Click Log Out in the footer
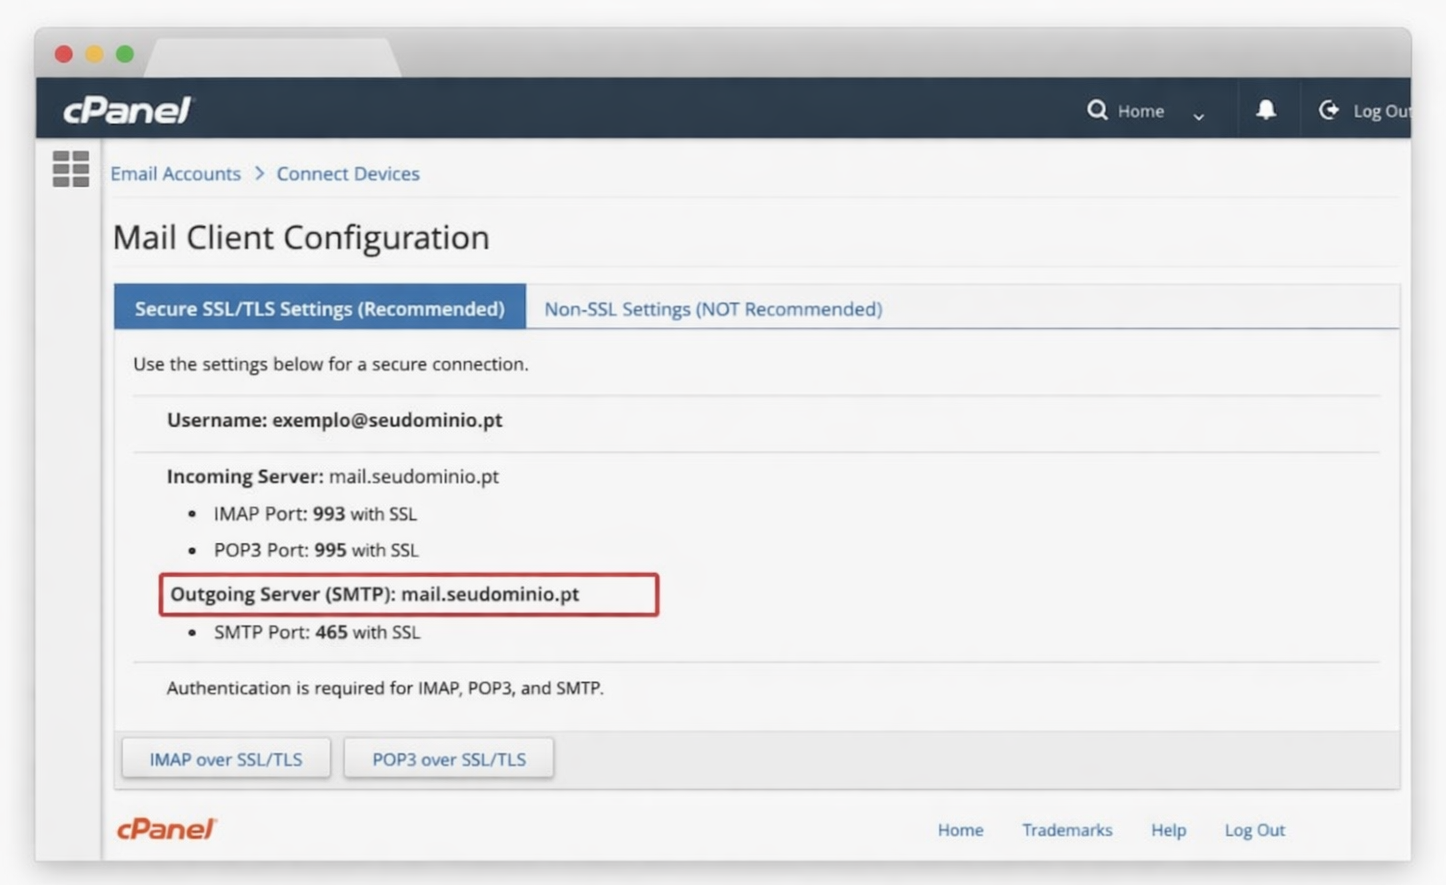This screenshot has width=1446, height=885. pos(1254,830)
